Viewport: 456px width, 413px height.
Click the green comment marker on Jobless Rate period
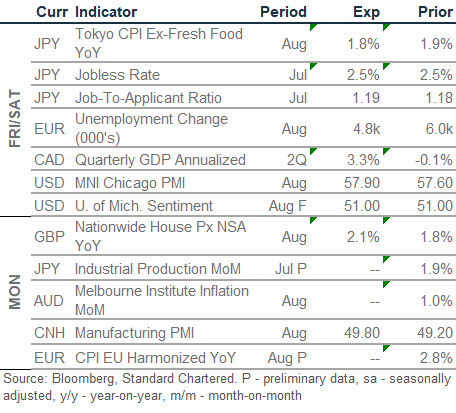click(313, 66)
